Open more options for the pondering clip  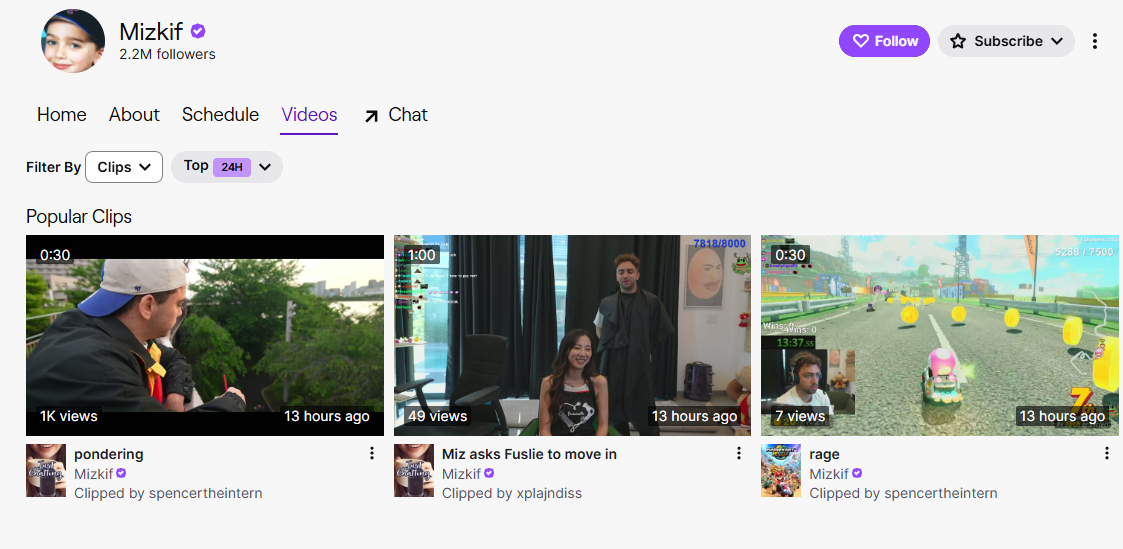coord(371,453)
